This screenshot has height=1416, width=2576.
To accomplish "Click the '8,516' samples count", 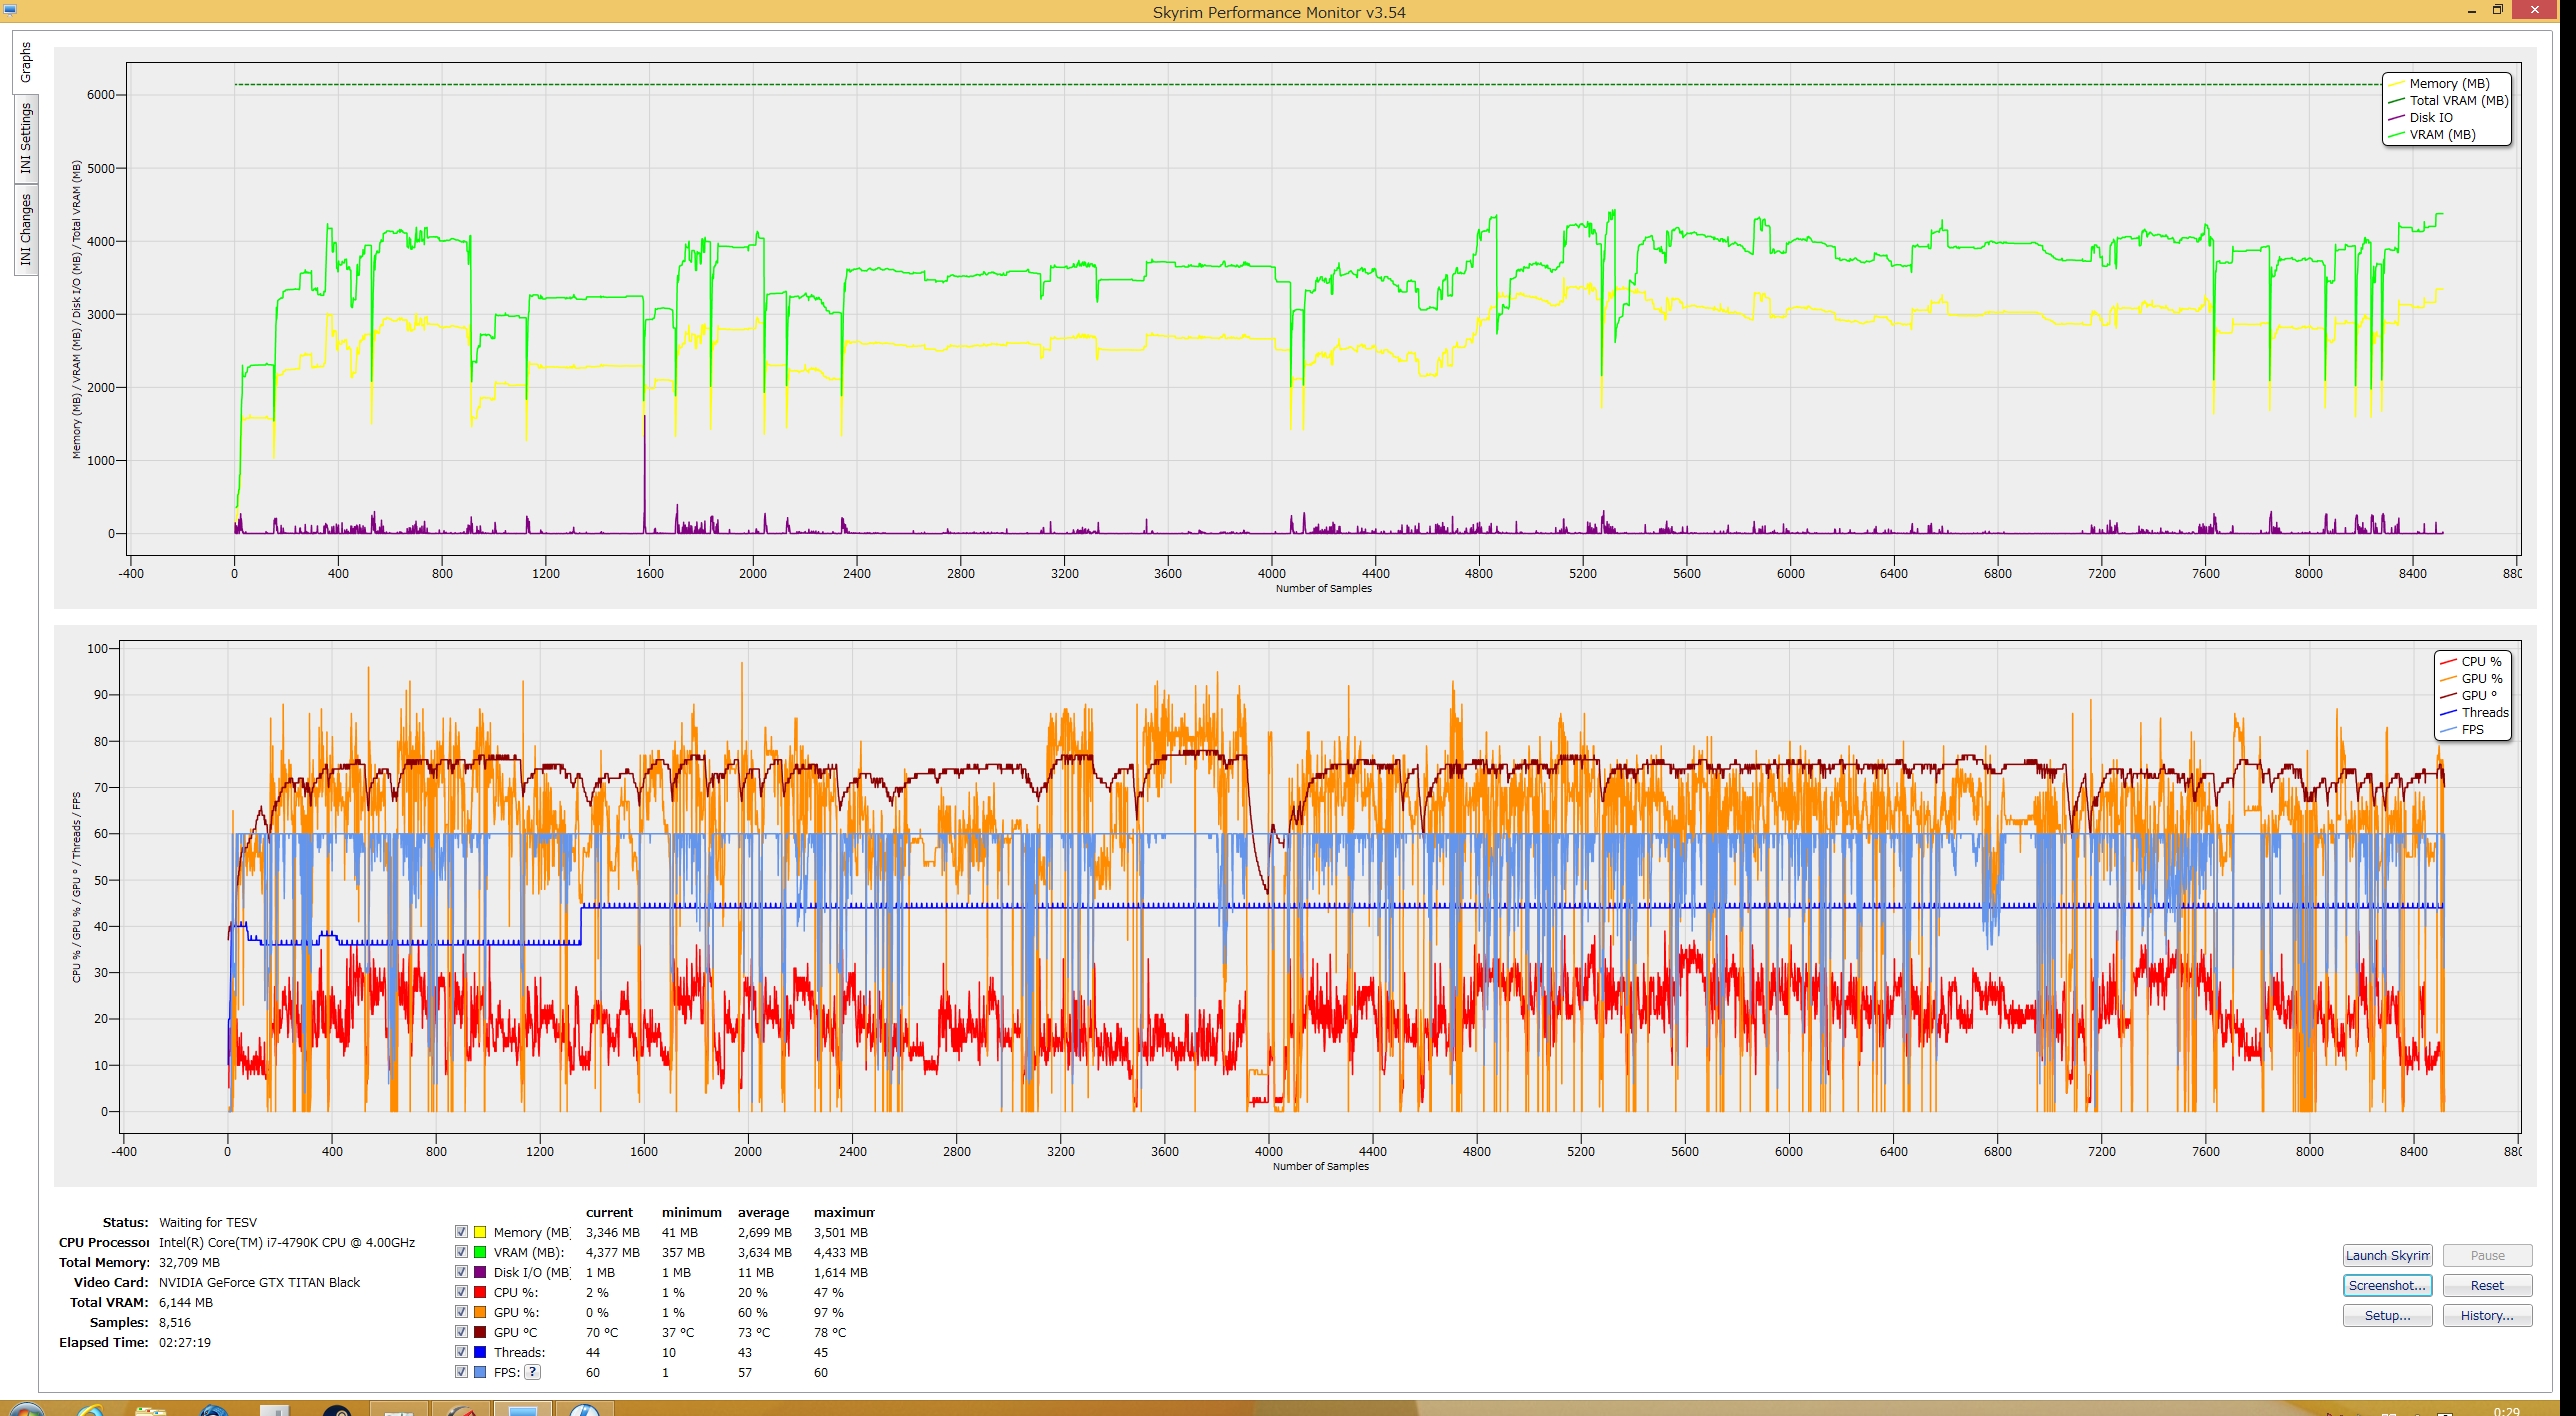I will (175, 1322).
